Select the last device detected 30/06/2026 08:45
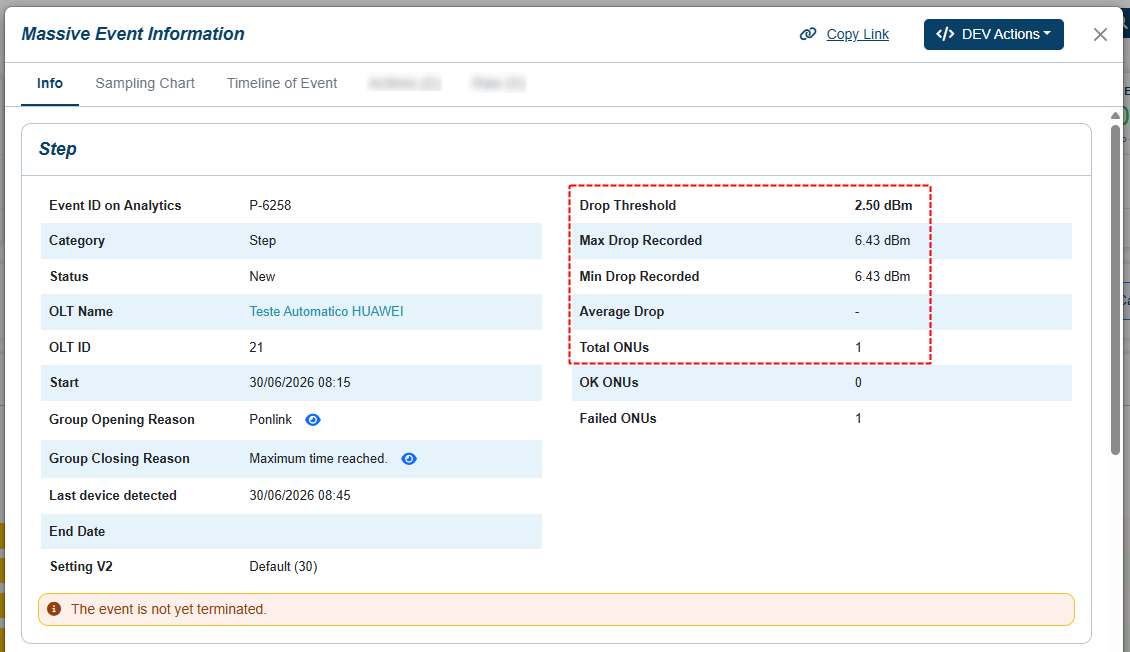This screenshot has width=1130, height=652. pos(300,496)
